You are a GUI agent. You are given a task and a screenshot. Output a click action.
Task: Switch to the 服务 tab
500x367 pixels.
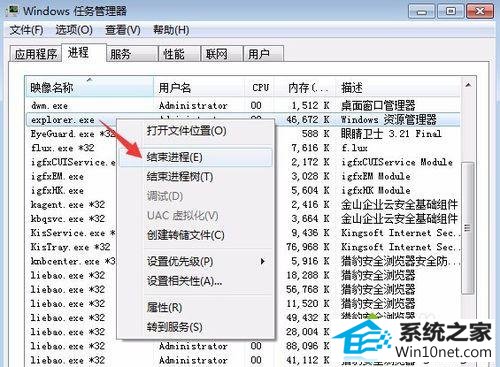(x=132, y=54)
